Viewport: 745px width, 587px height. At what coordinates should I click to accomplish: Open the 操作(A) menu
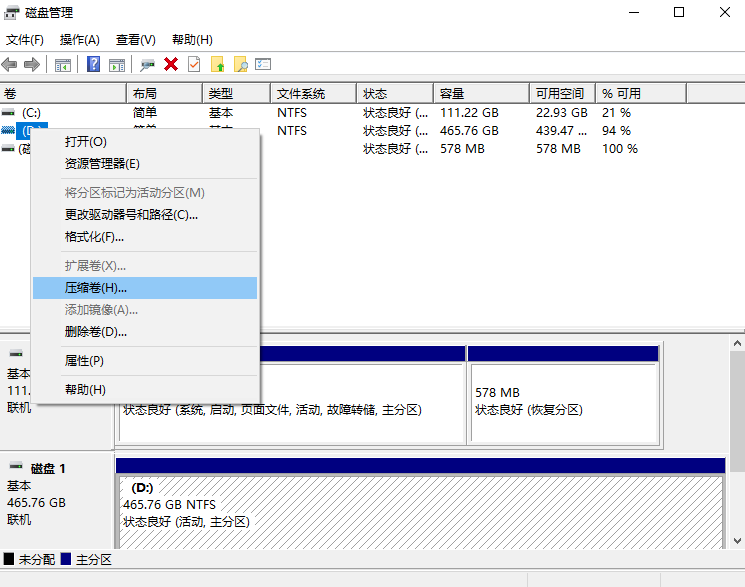click(80, 40)
